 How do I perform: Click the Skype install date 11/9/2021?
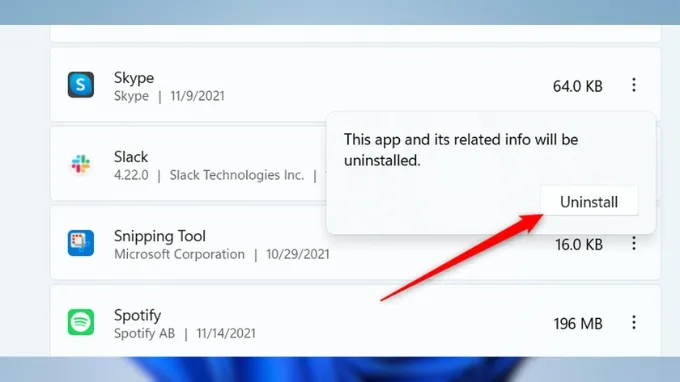click(197, 96)
